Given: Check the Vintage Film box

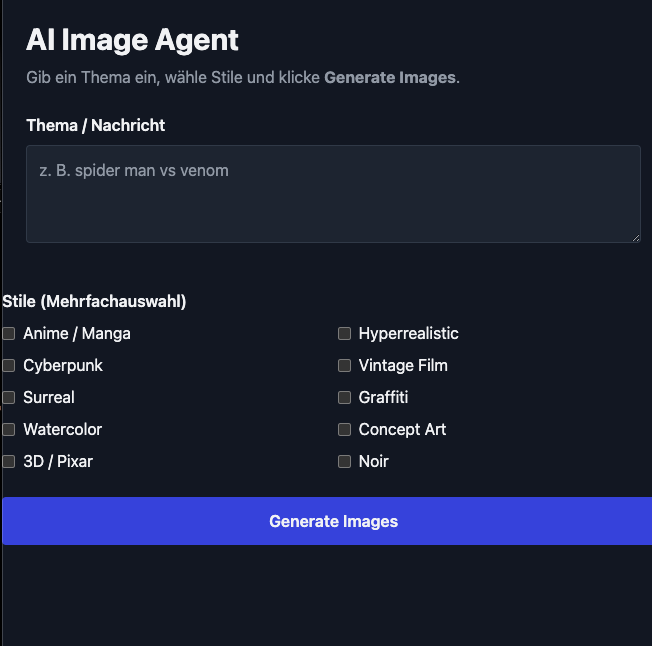Looking at the screenshot, I should pos(345,365).
